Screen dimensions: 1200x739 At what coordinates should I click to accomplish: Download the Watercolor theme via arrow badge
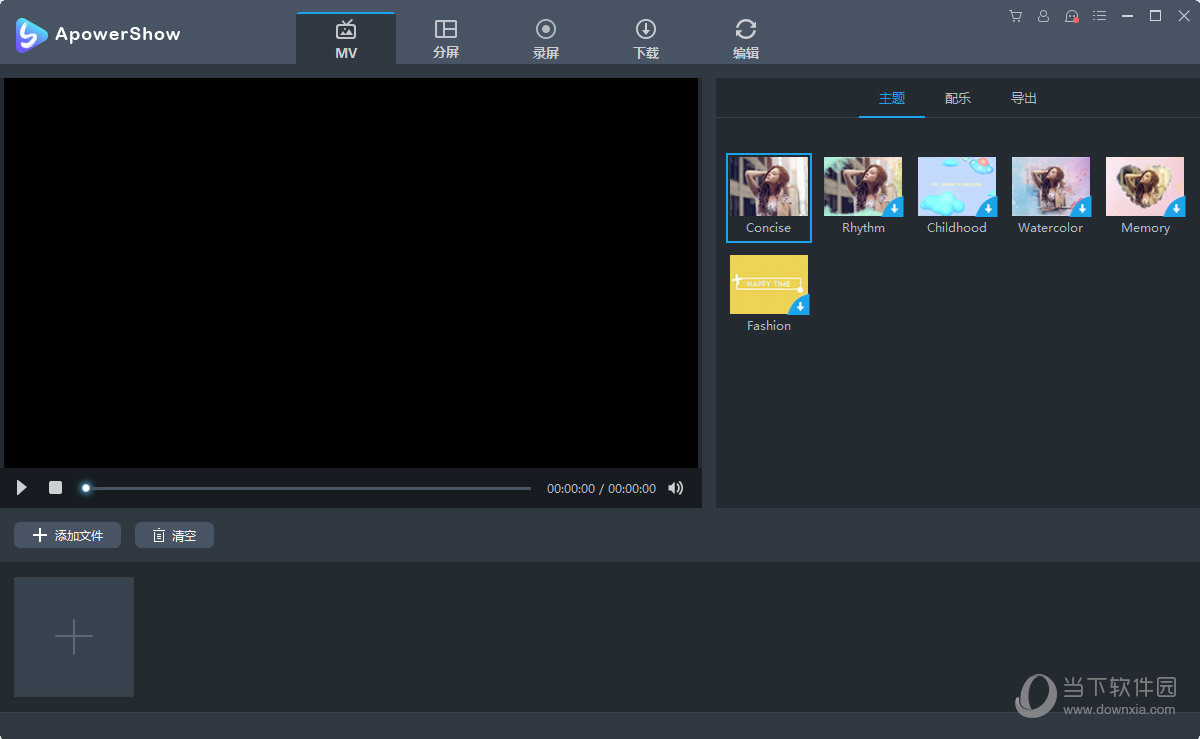(1082, 208)
